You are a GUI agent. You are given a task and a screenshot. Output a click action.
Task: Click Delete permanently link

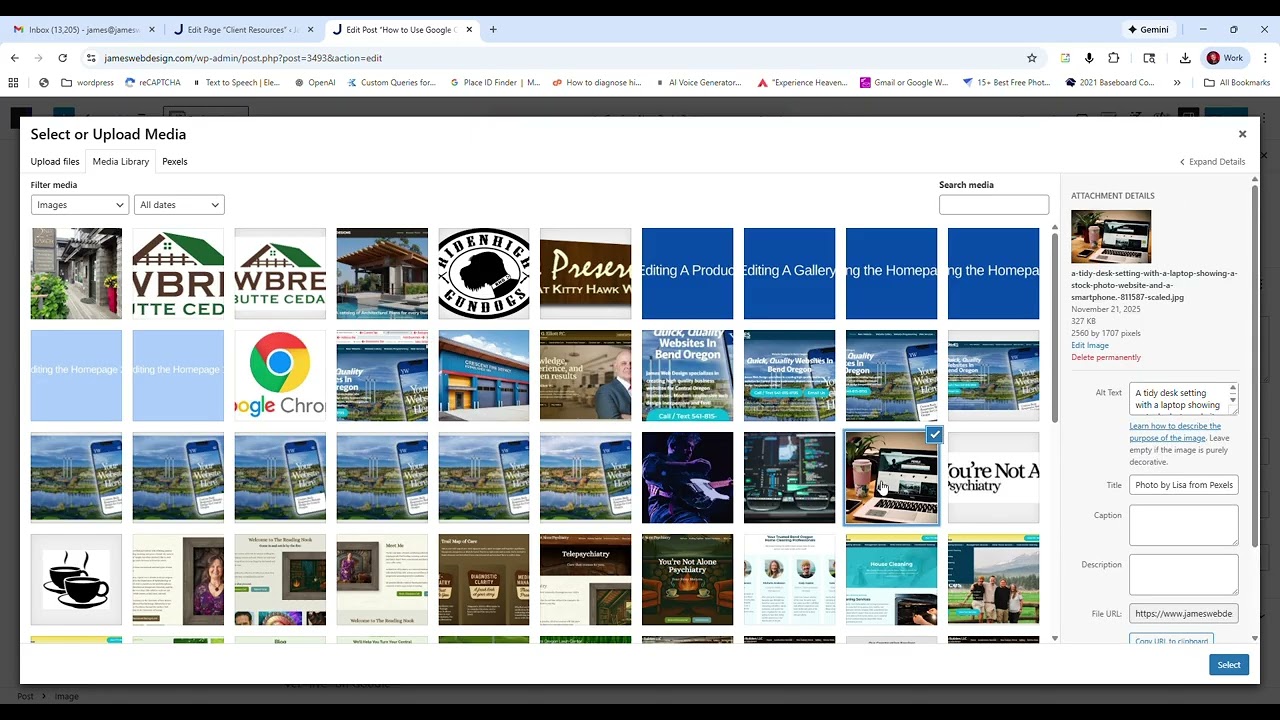click(1106, 357)
